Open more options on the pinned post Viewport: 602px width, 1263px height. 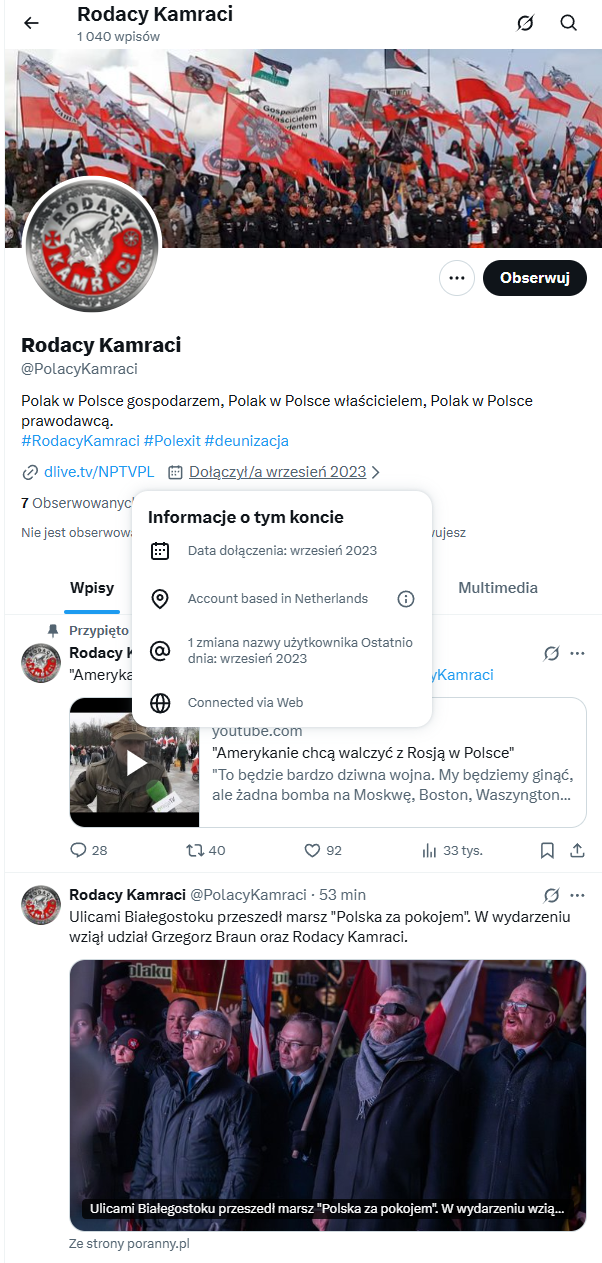tap(577, 653)
